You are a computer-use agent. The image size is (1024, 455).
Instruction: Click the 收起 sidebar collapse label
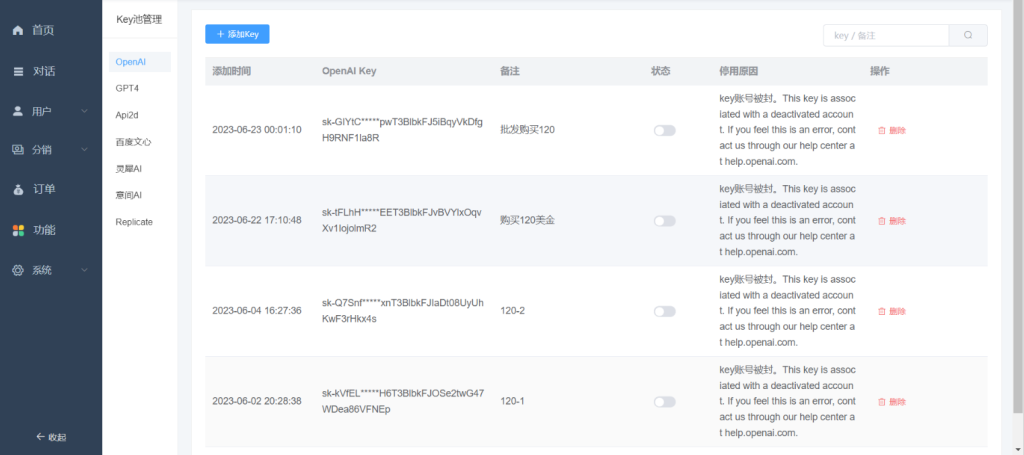point(57,437)
